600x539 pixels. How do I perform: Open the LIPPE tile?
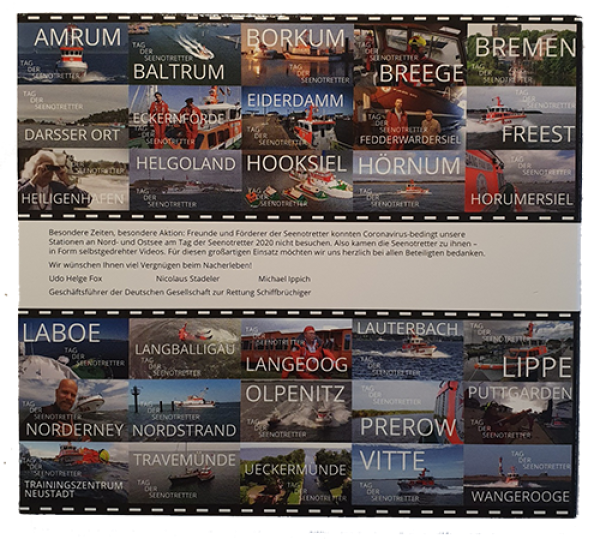(x=518, y=350)
